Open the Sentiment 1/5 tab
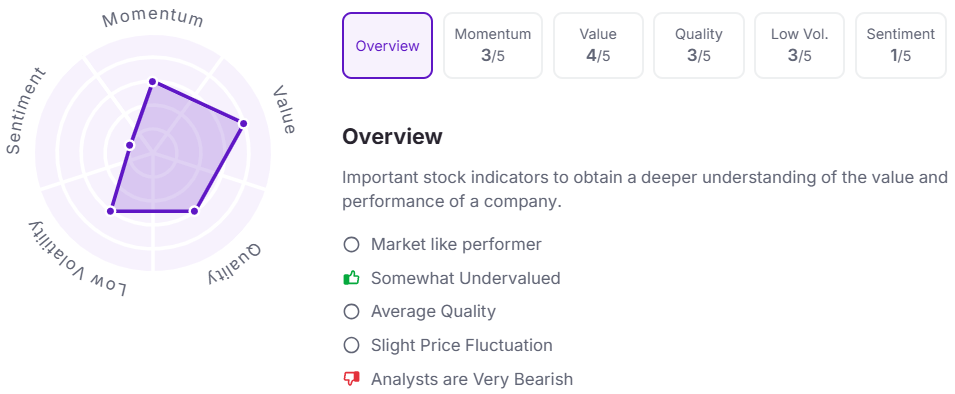Screen dimensions: 955x394 pyautogui.click(x=901, y=46)
